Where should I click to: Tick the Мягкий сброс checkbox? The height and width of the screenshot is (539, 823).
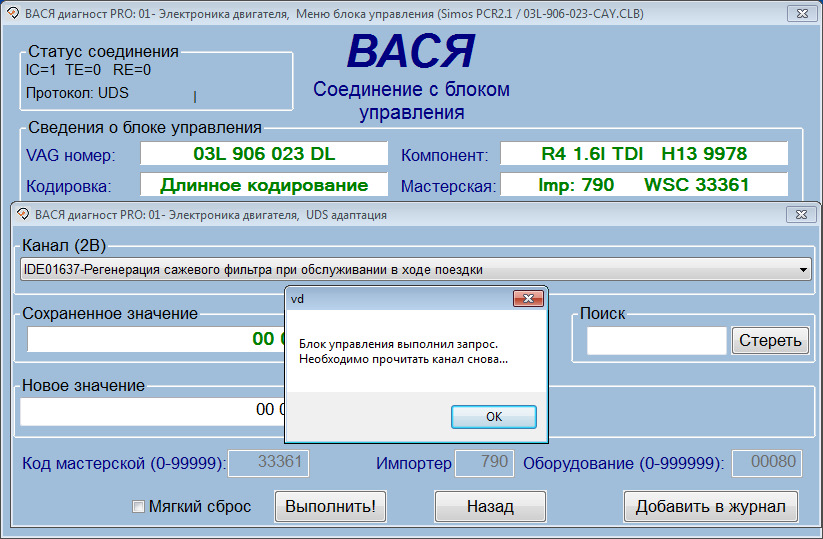pyautogui.click(x=138, y=506)
